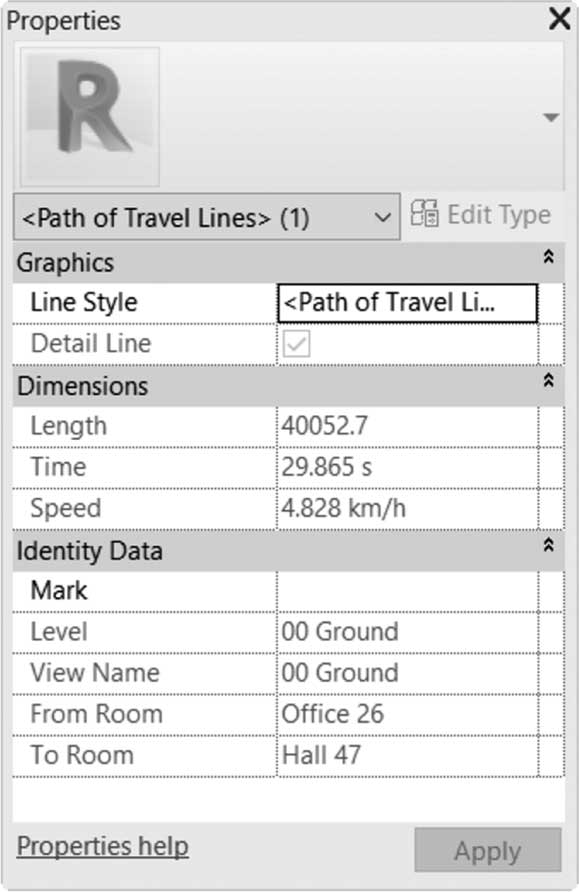Close the Properties palette
The image size is (579, 892).
coord(560,19)
